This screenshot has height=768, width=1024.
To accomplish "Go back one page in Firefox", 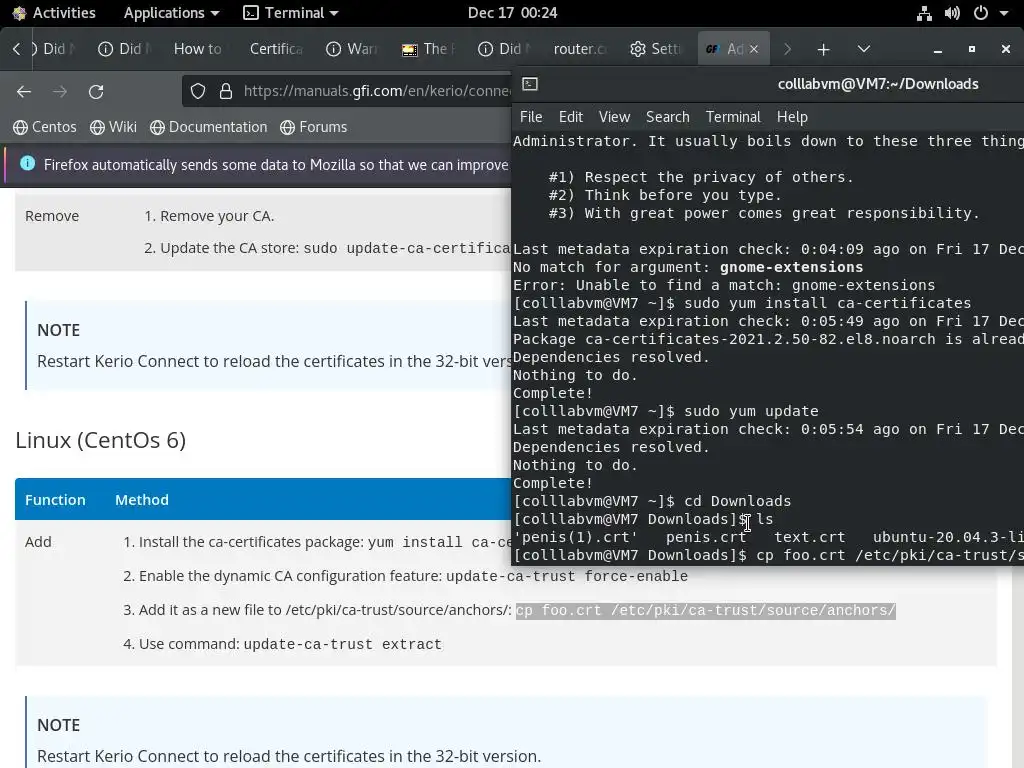I will tap(24, 91).
